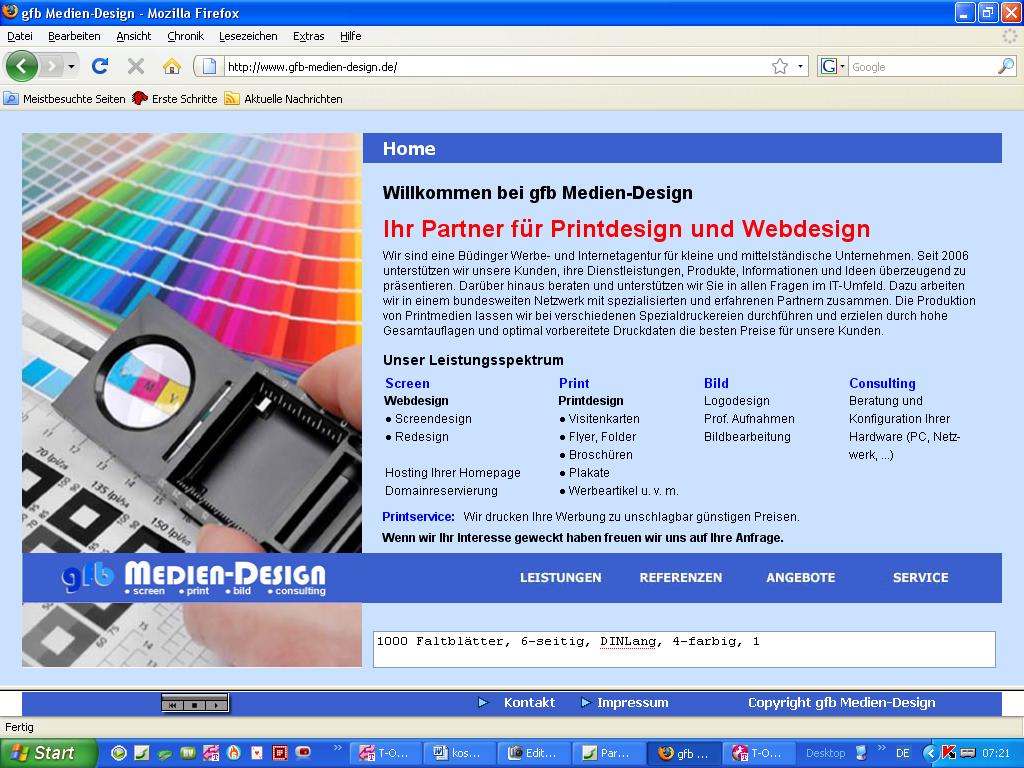1024x768 pixels.
Task: Switch to the 'Par...' taskbar window
Action: (x=607, y=754)
